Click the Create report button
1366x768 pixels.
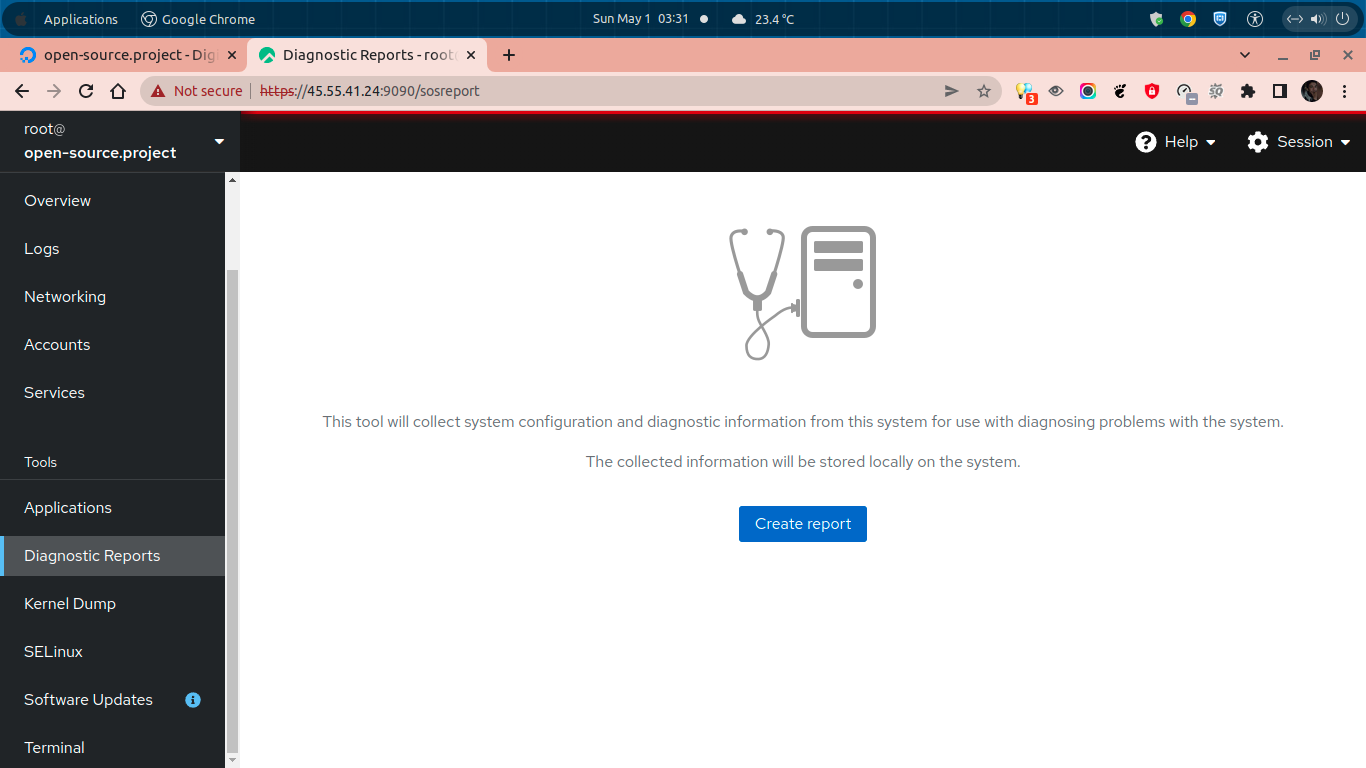[803, 524]
